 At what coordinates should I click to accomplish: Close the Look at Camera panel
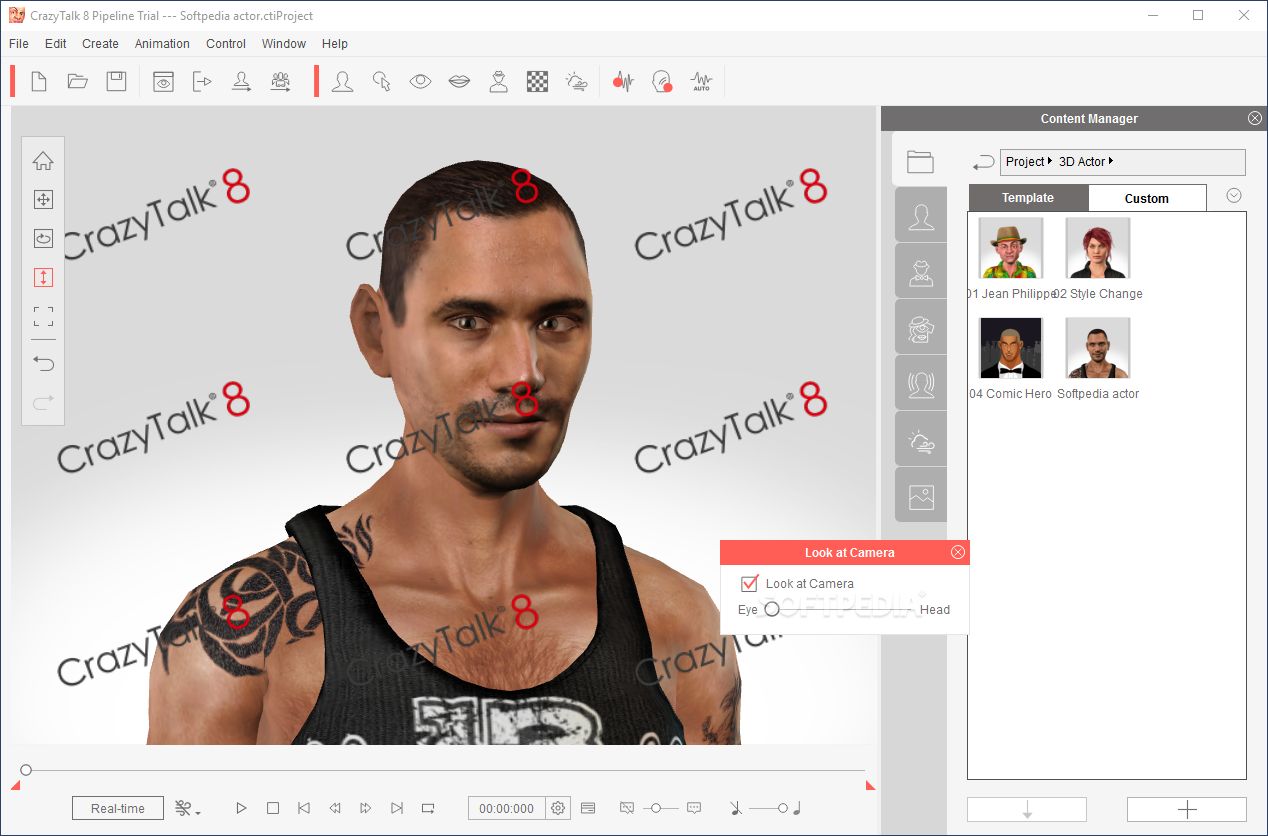[x=958, y=552]
